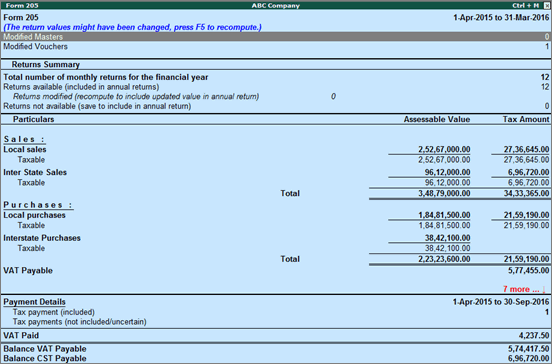
Task: Open the Modified Vouchers row
Action: click(x=276, y=46)
